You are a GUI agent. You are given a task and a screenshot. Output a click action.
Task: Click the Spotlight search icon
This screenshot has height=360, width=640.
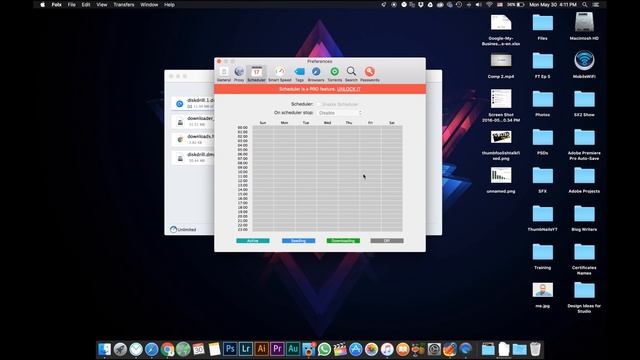click(585, 5)
